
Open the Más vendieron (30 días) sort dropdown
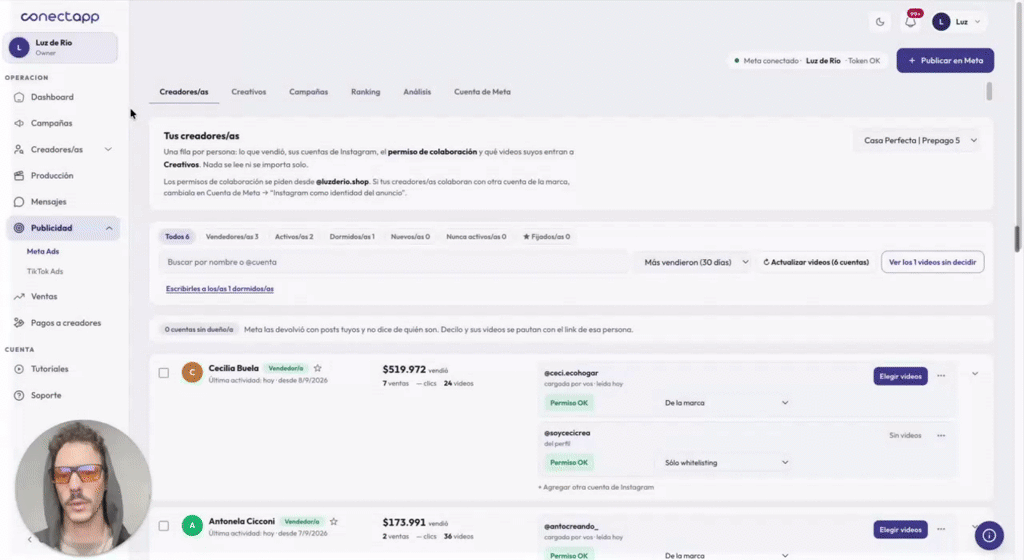point(695,262)
